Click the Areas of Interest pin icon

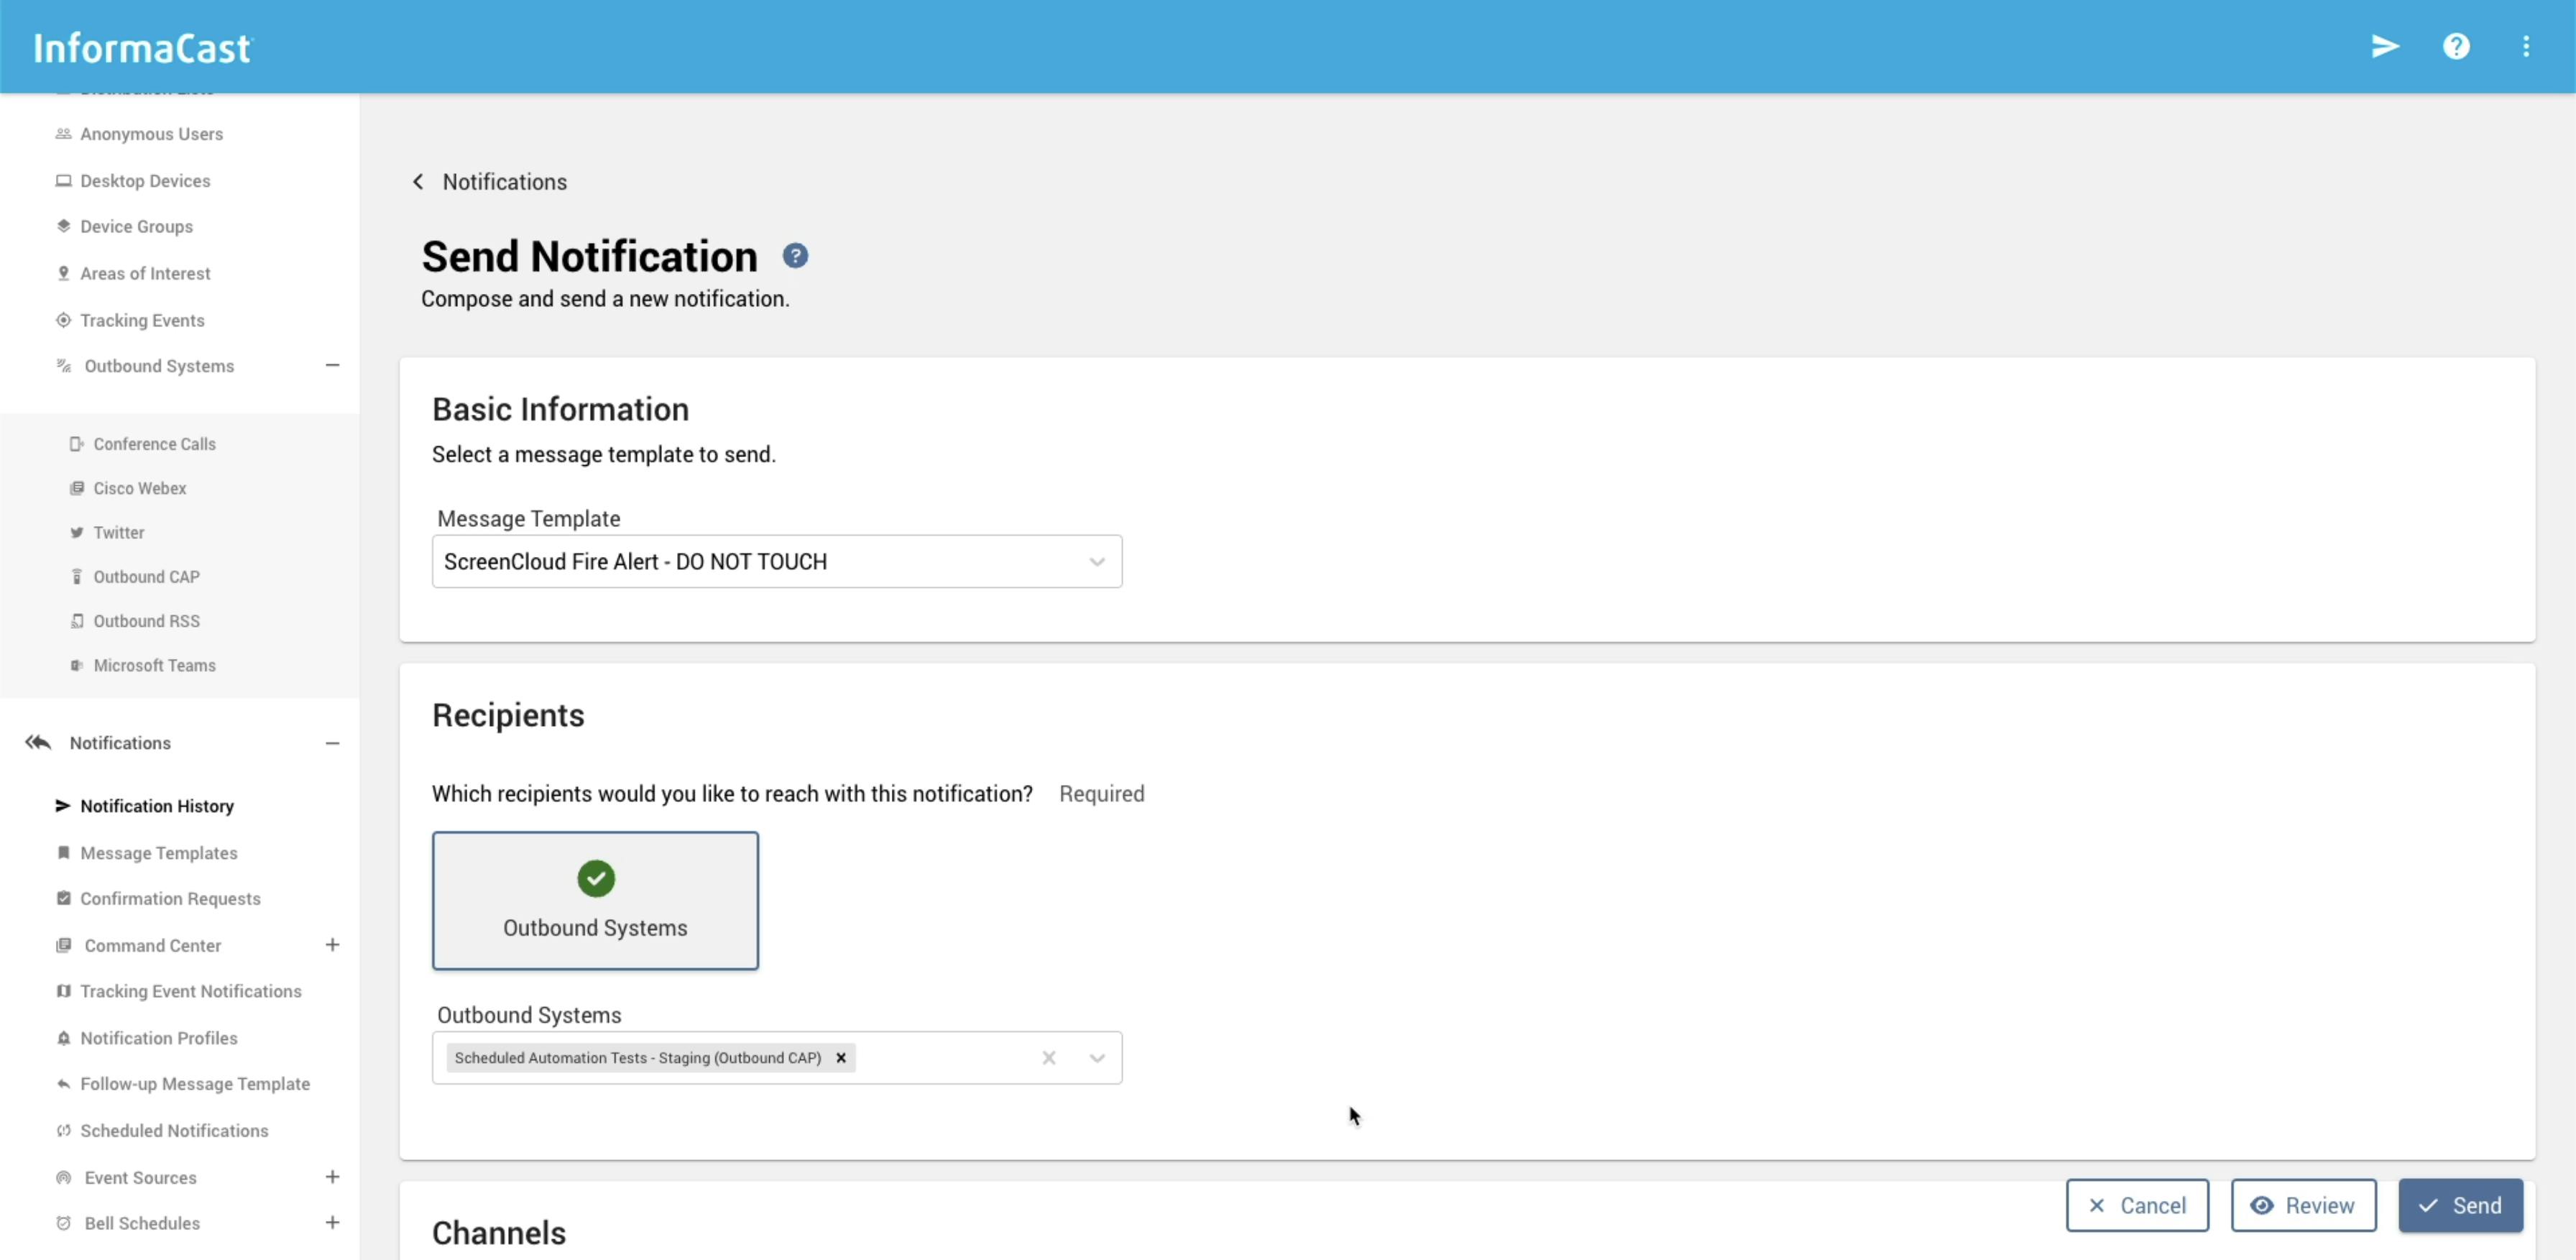click(63, 273)
